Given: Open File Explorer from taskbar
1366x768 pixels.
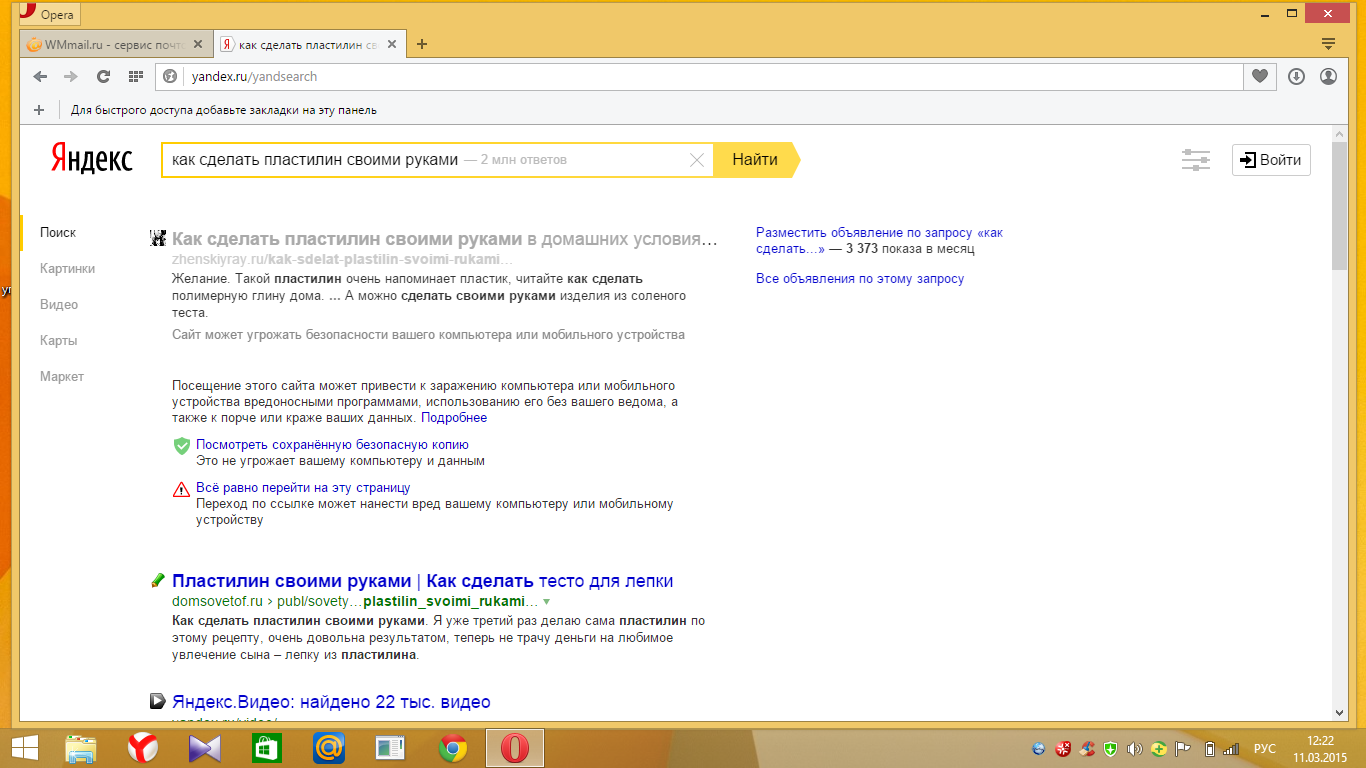Looking at the screenshot, I should coord(82,748).
